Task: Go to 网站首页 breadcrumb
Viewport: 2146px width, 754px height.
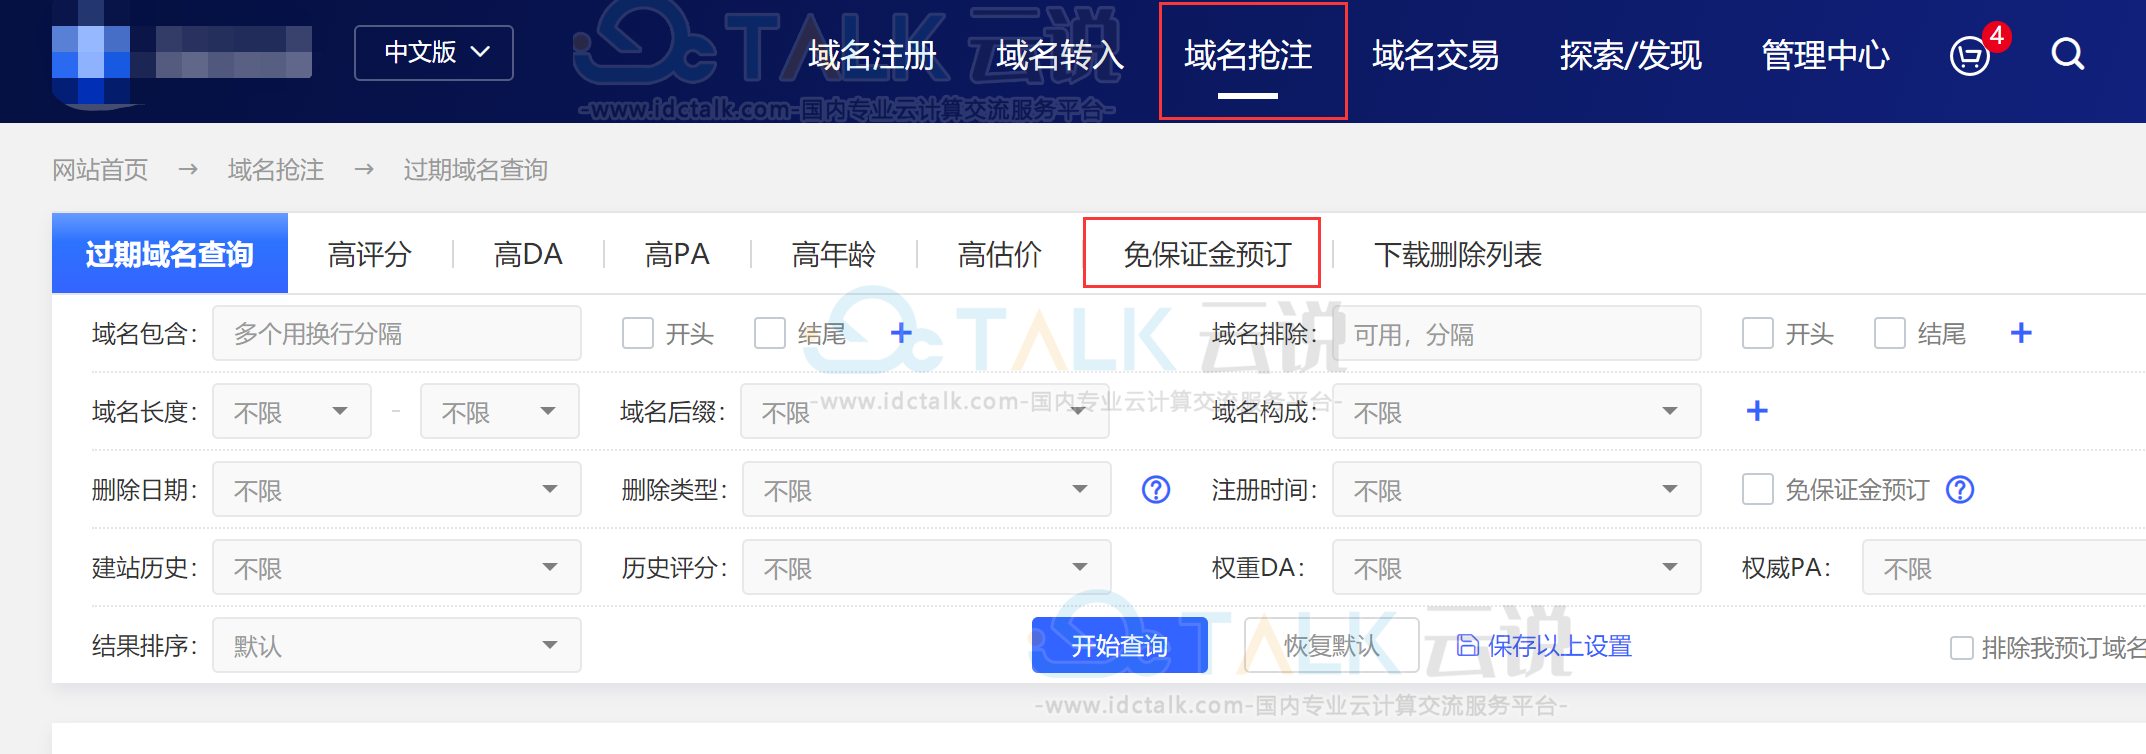Action: coord(100,170)
